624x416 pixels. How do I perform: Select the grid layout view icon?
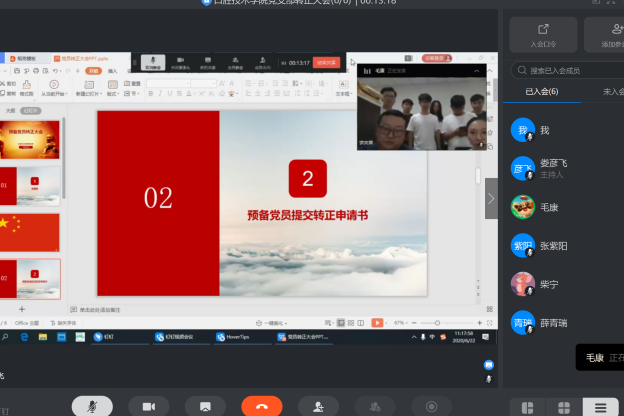click(563, 406)
